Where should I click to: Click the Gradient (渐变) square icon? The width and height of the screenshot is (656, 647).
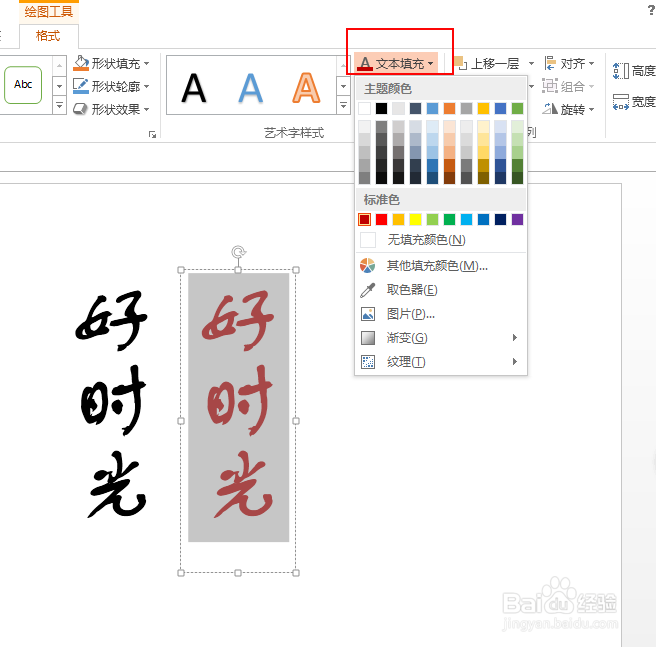pyautogui.click(x=368, y=338)
